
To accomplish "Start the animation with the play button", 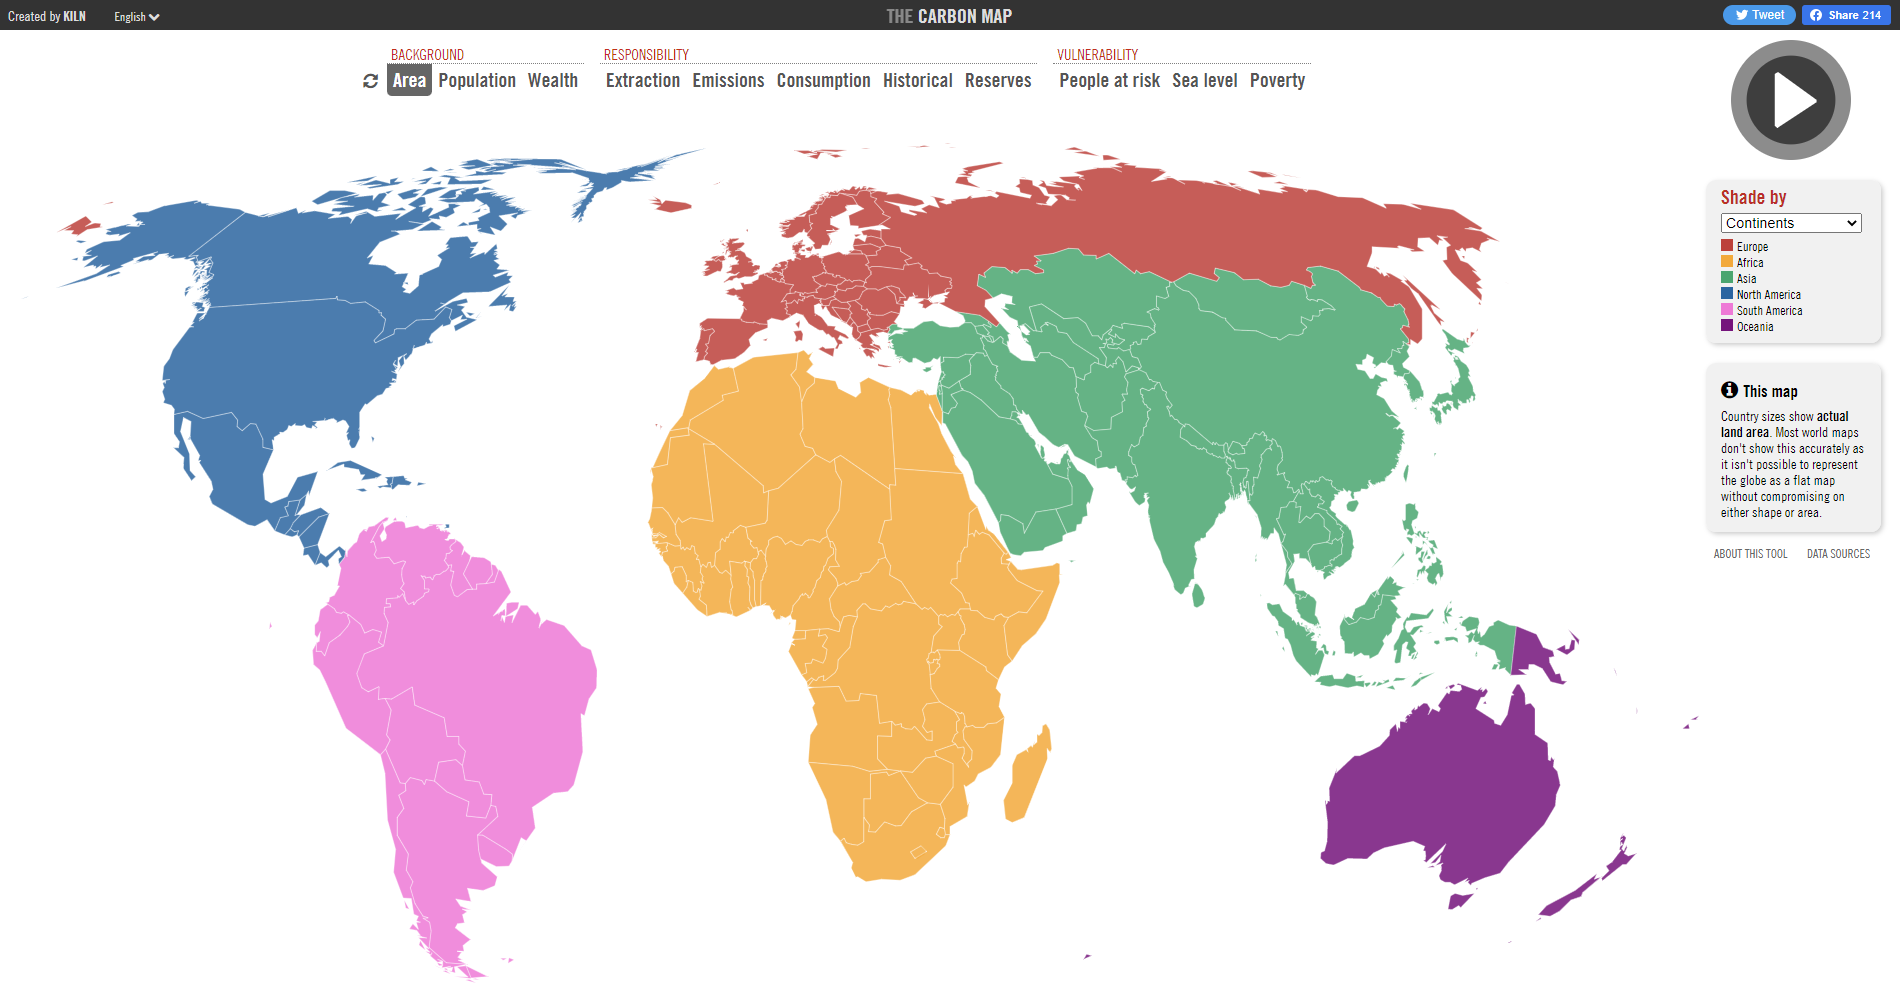I will [x=1790, y=100].
